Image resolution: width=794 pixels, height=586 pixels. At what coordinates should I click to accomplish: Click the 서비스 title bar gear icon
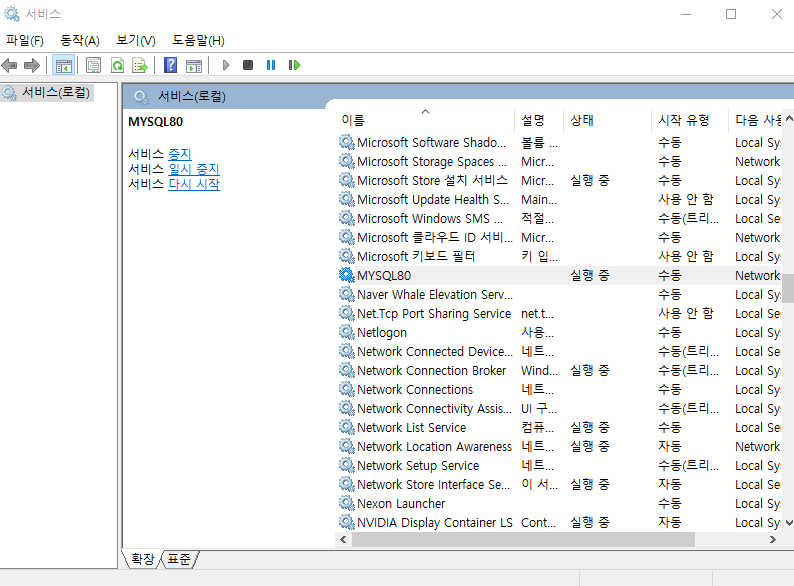pos(12,14)
